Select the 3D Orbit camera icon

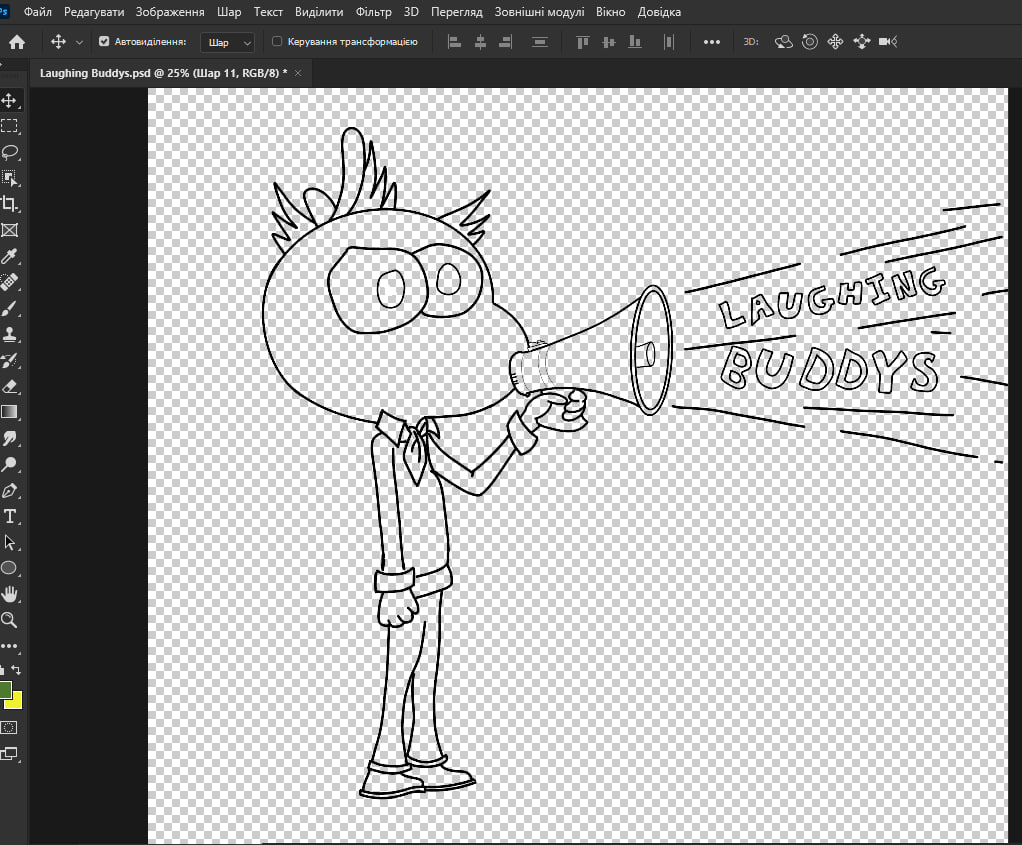coord(783,42)
